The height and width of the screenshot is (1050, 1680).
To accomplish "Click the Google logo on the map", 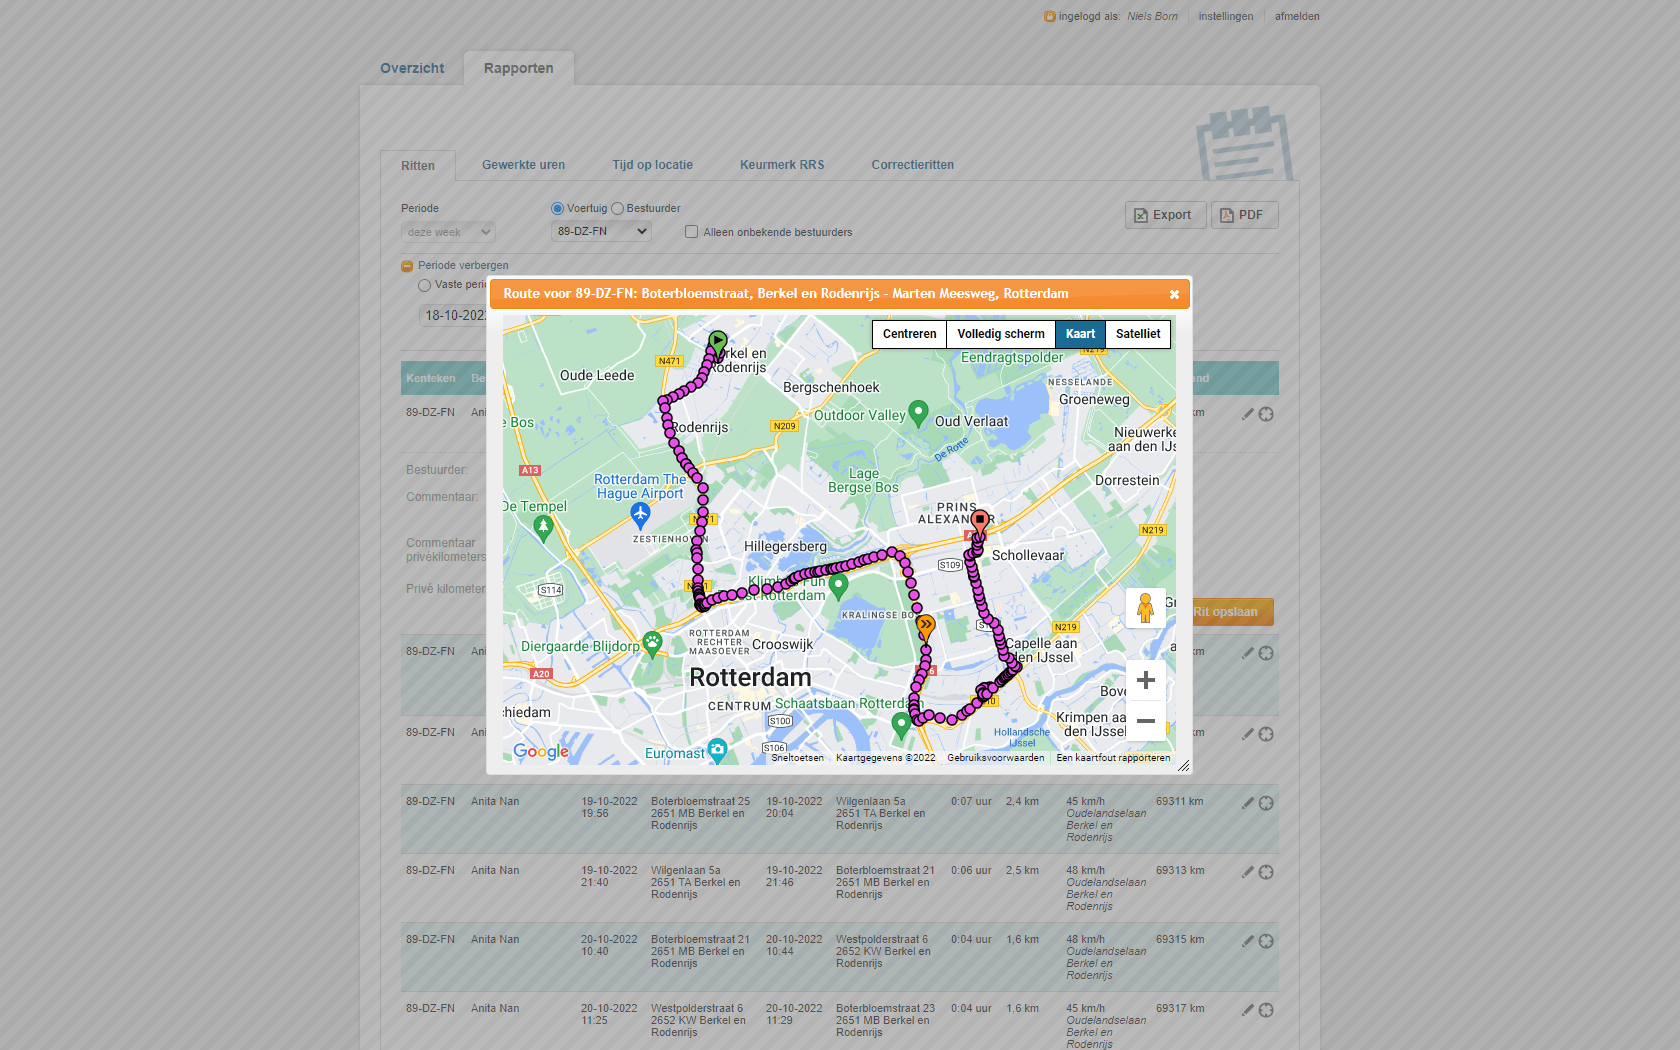I will coord(541,752).
